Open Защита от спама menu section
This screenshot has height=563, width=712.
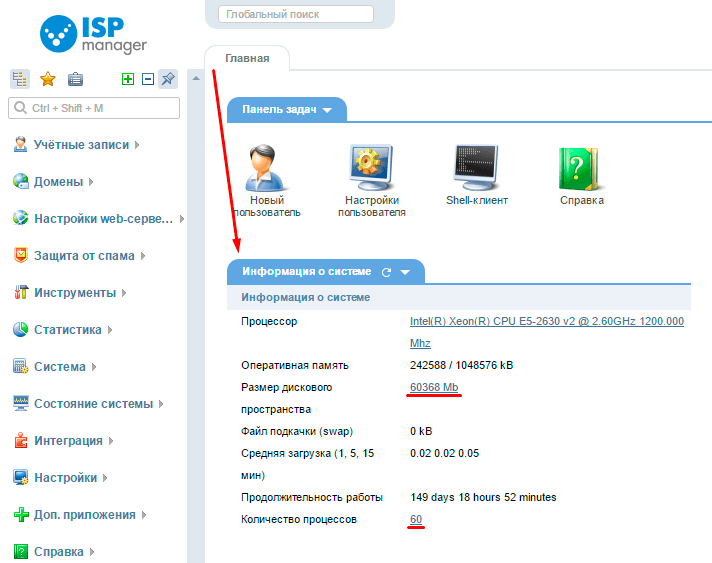pyautogui.click(x=84, y=256)
